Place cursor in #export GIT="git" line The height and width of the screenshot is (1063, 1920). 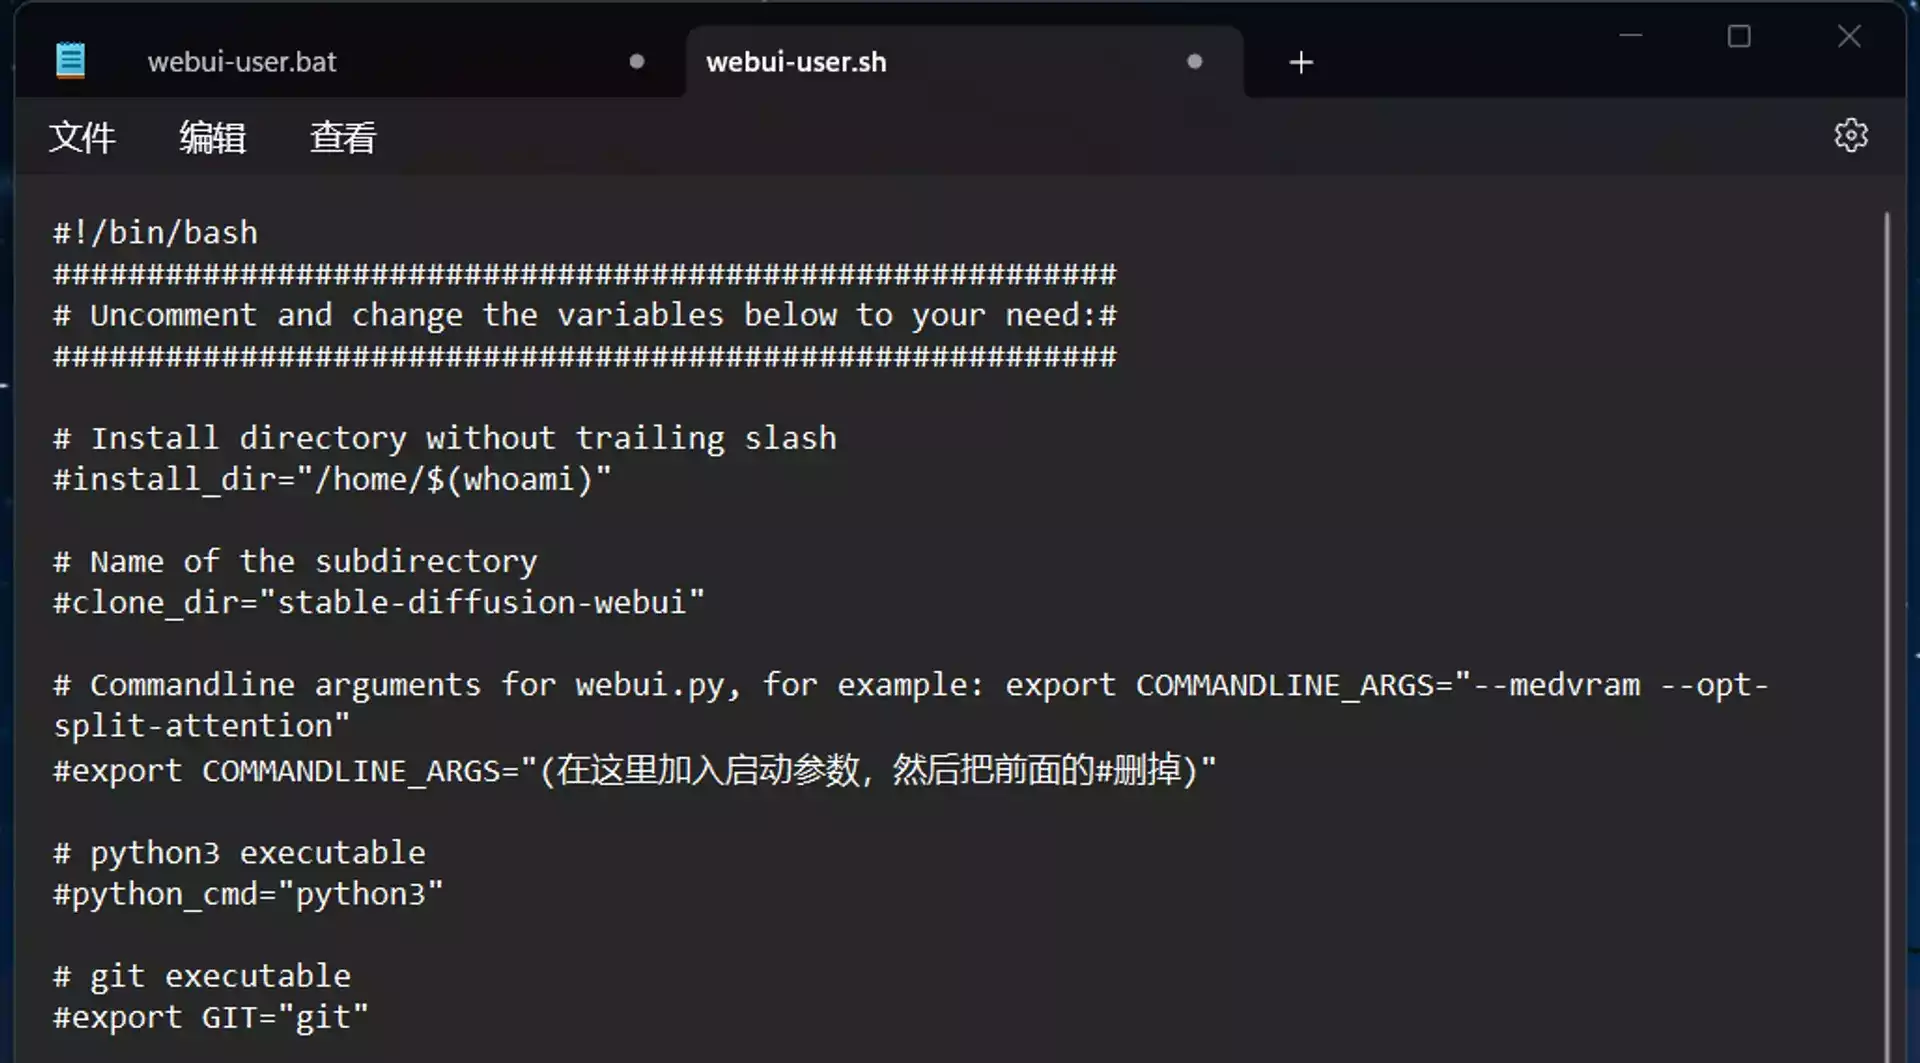click(210, 1017)
